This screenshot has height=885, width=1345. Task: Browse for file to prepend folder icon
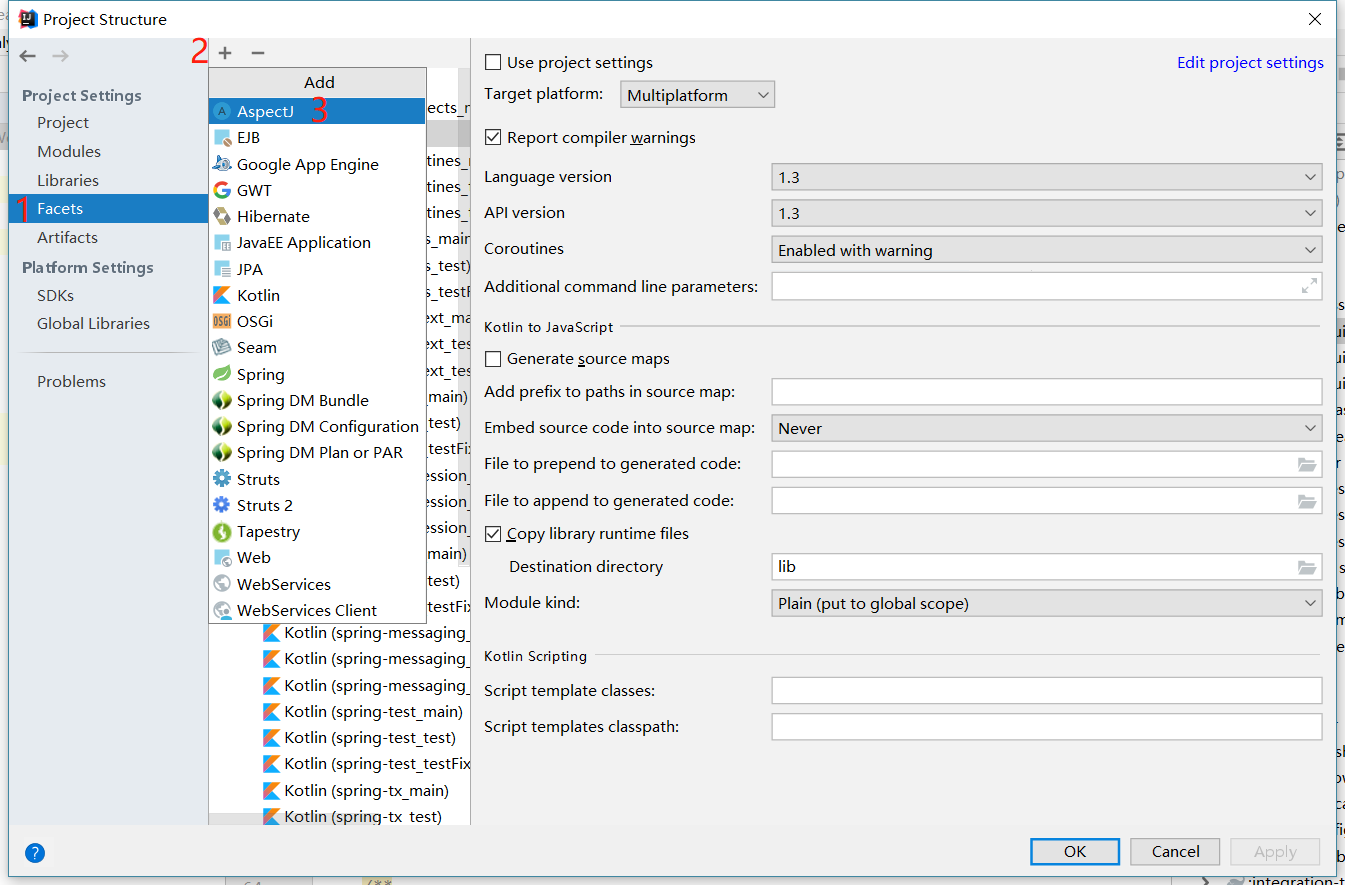1307,464
